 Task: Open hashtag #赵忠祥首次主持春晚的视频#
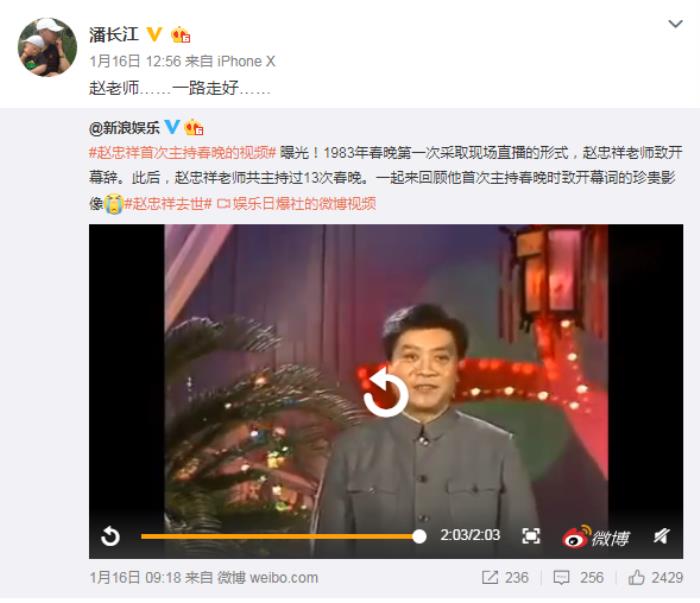coord(182,153)
